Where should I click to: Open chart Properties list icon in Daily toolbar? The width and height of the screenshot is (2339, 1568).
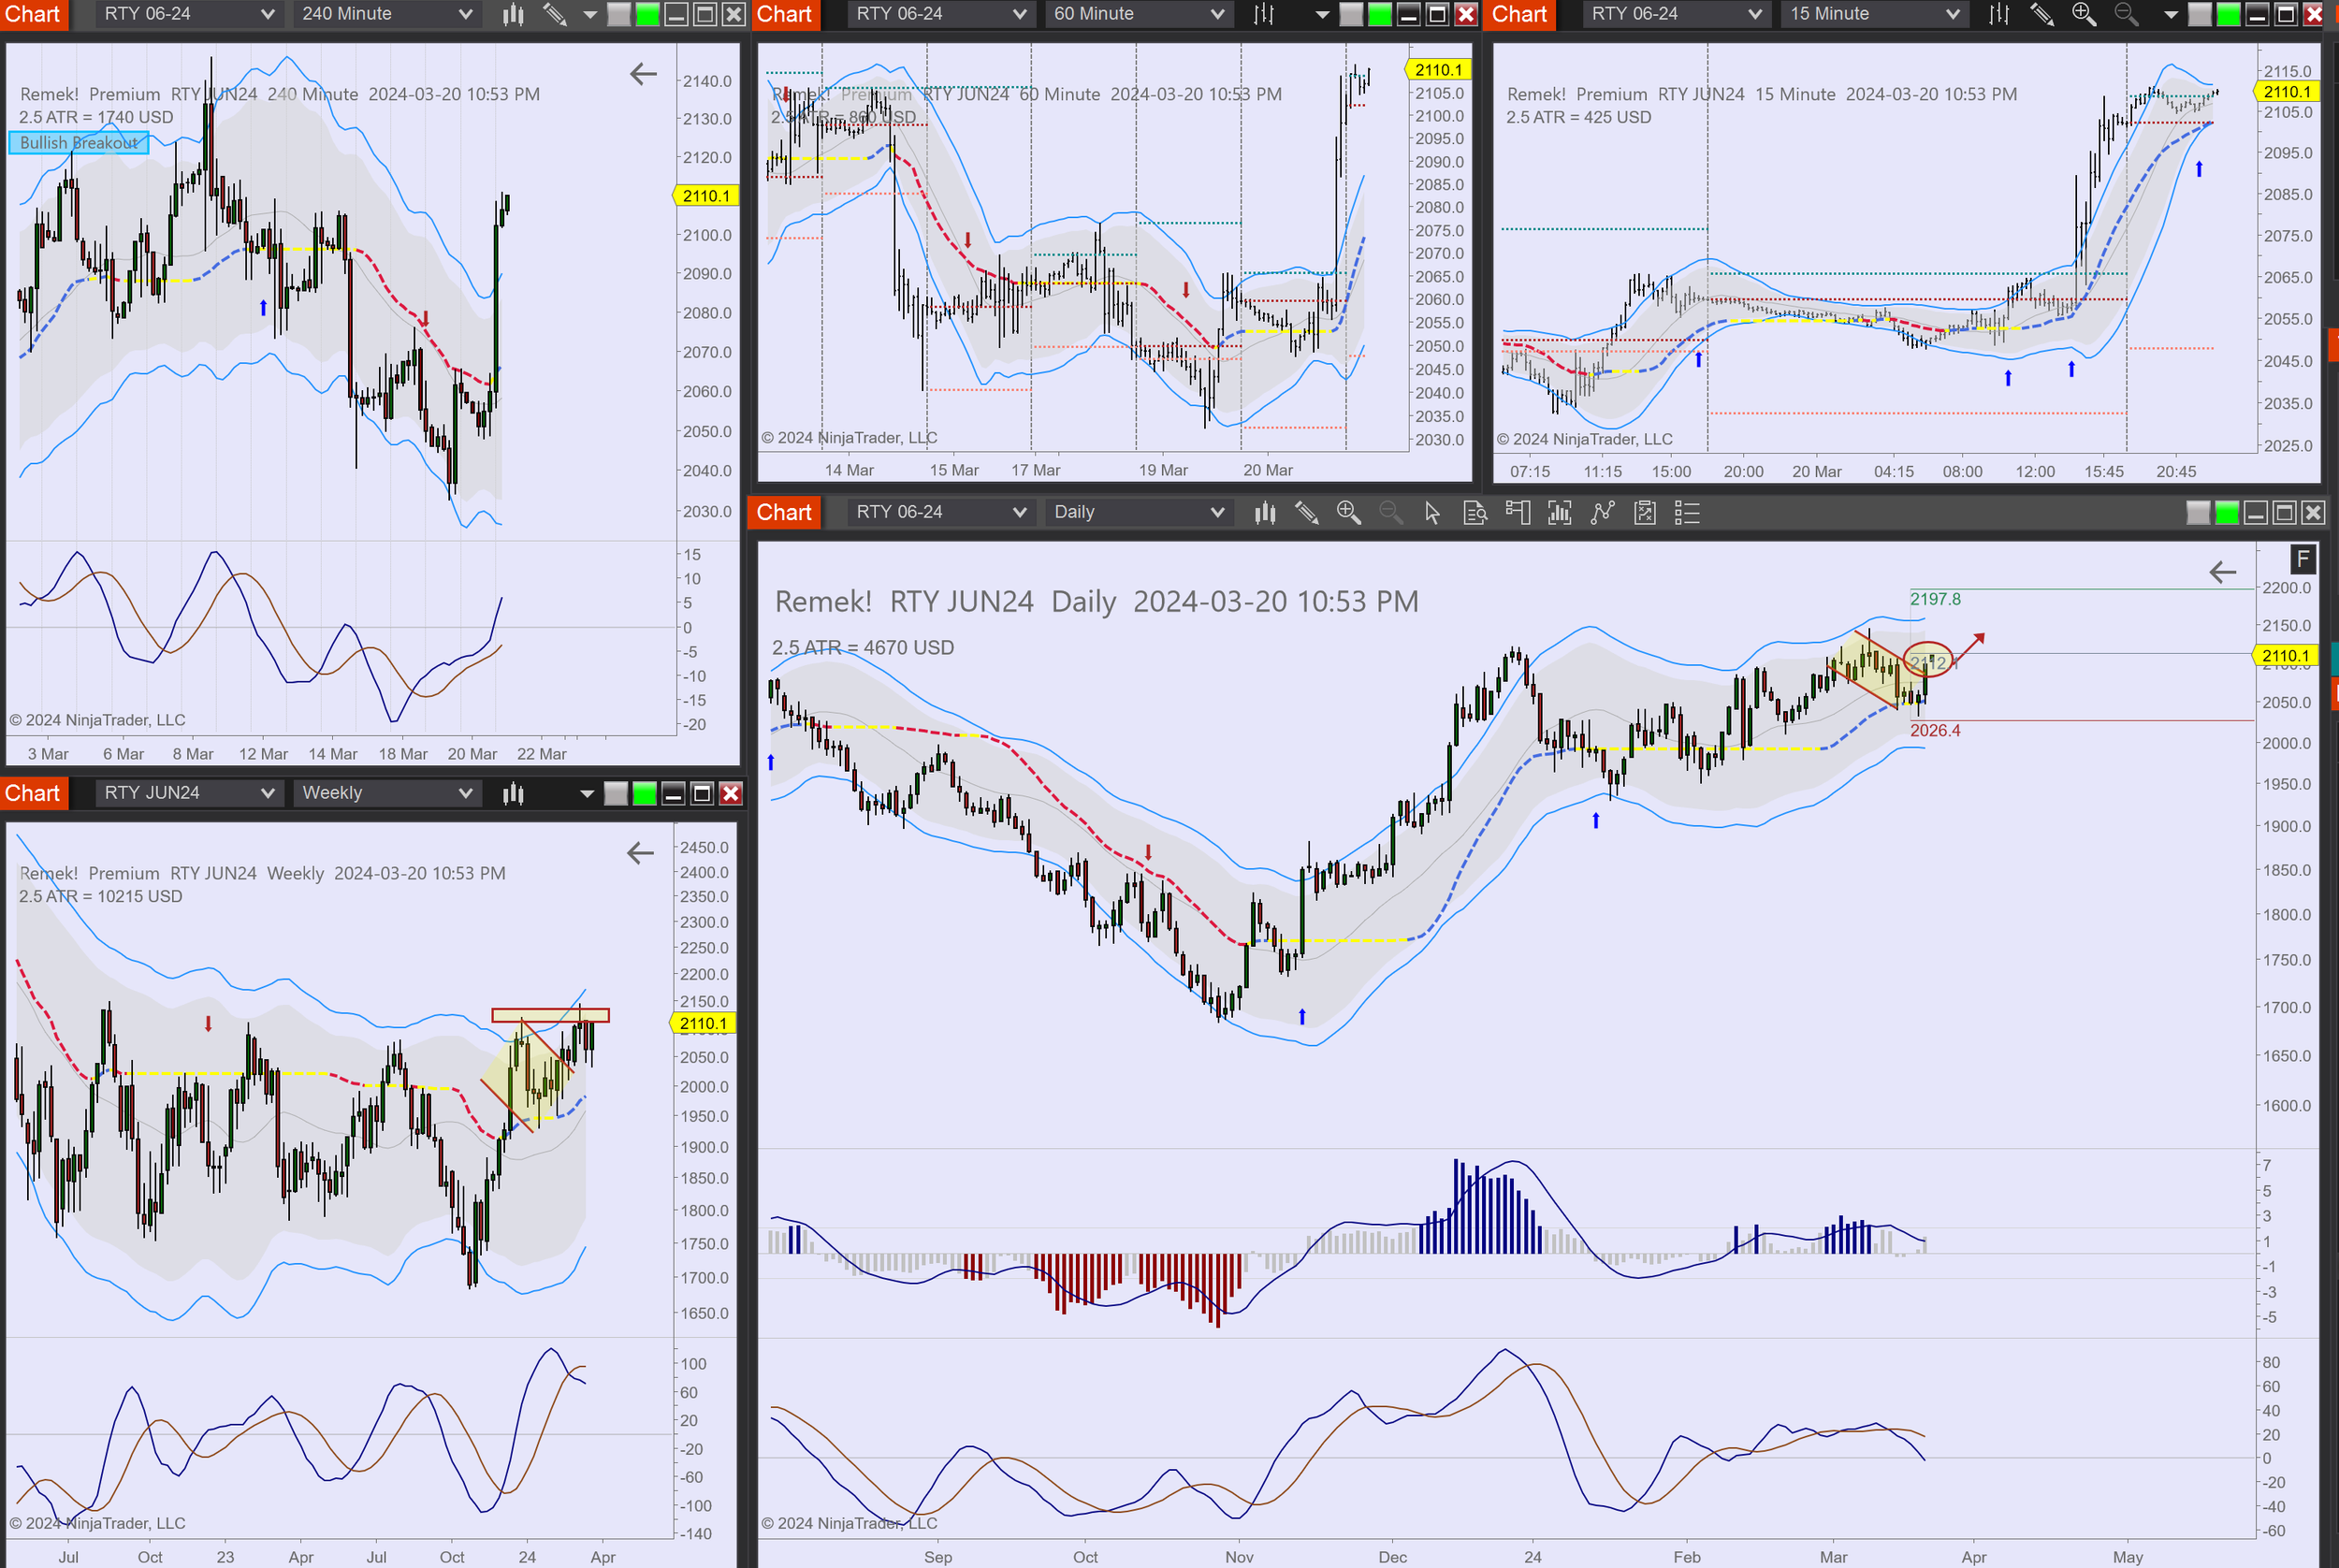click(1687, 513)
